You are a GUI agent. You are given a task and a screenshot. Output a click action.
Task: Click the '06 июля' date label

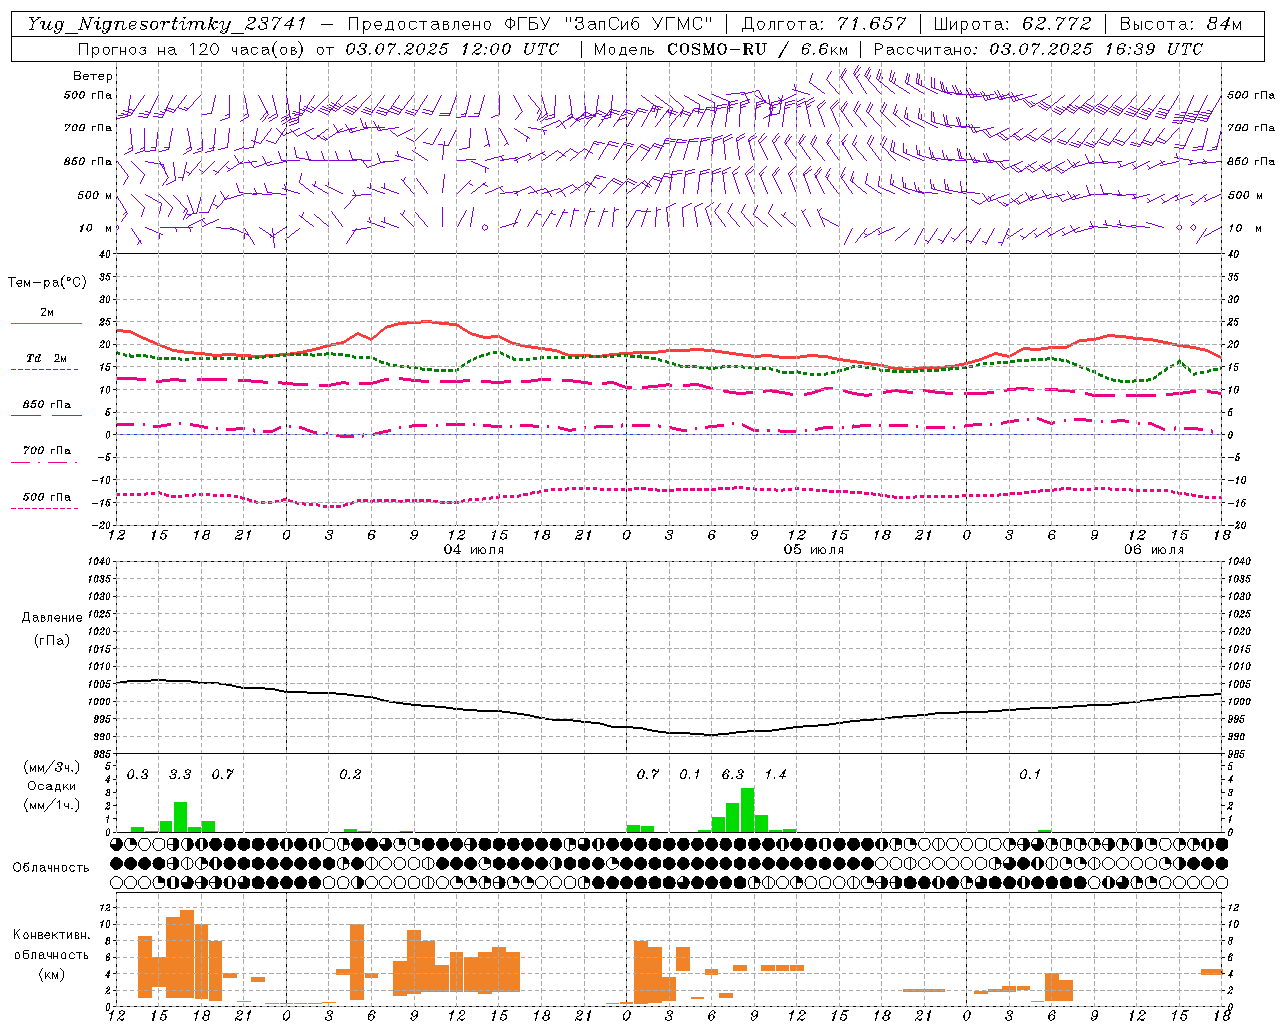coord(1154,550)
